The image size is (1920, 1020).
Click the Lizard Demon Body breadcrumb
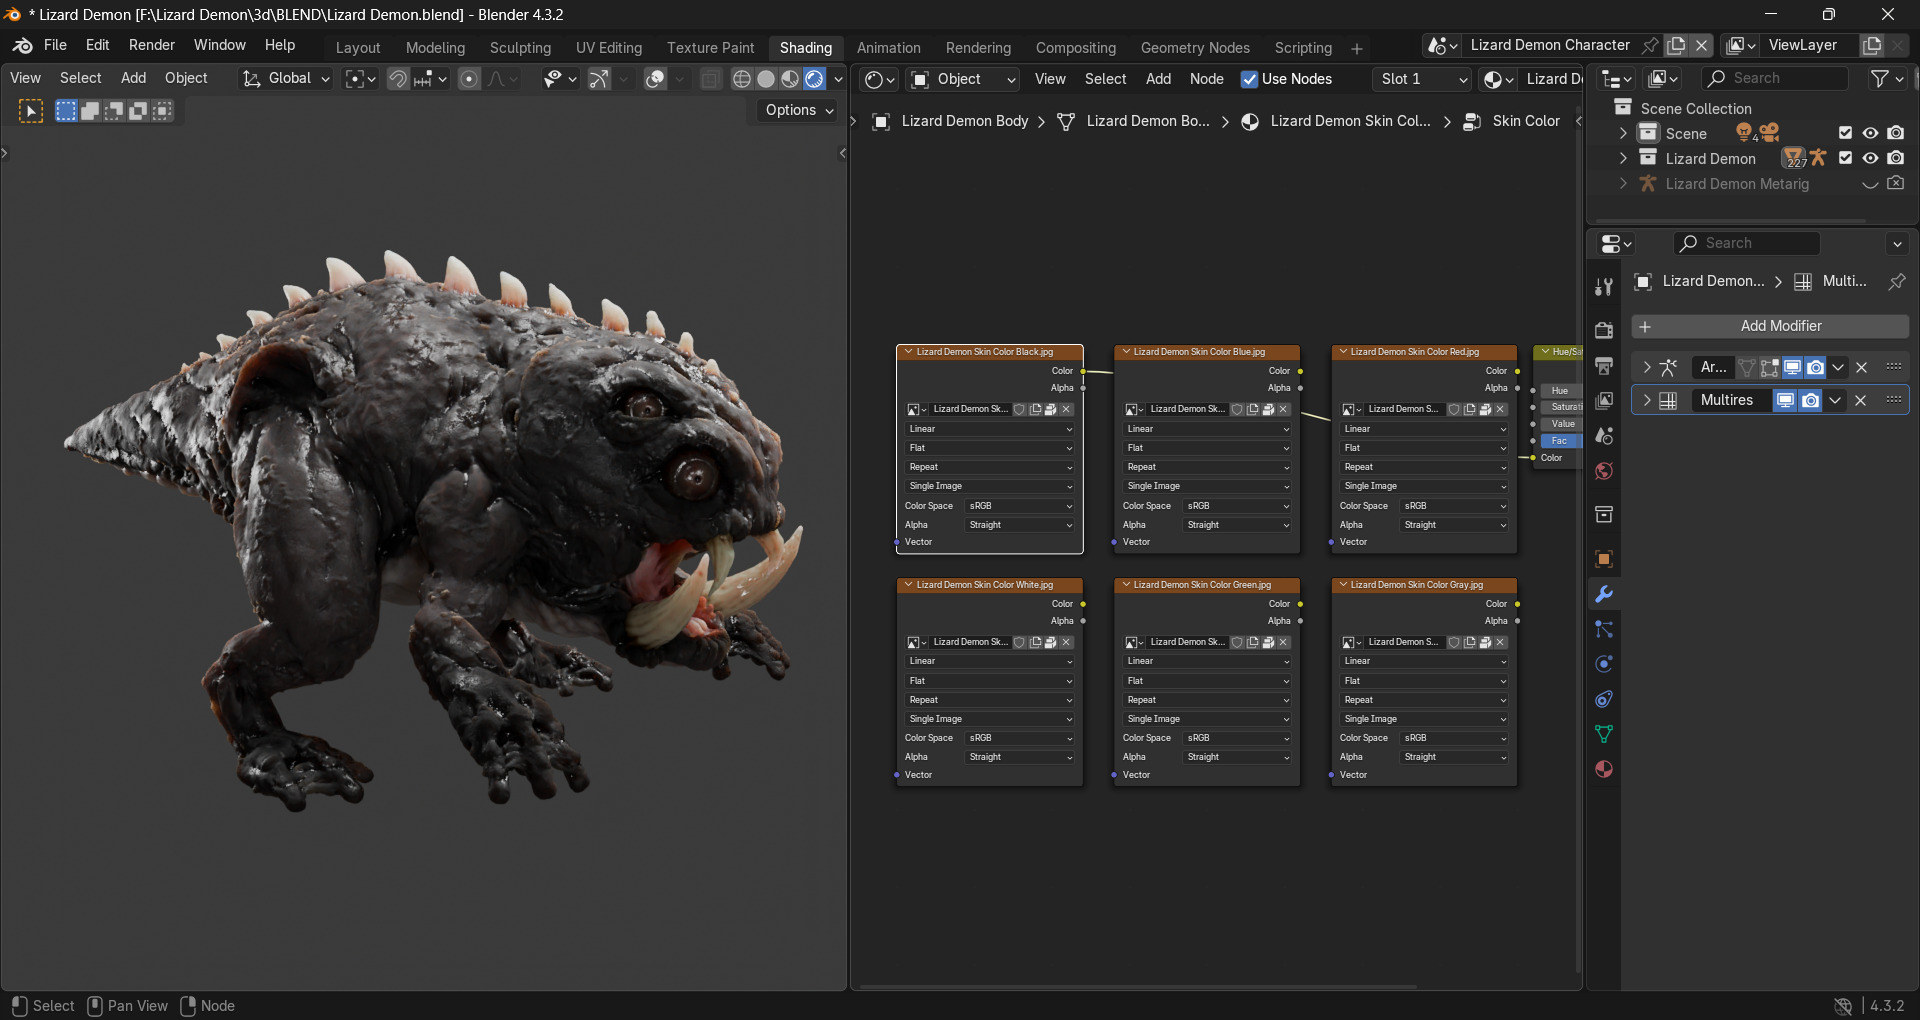click(x=964, y=121)
